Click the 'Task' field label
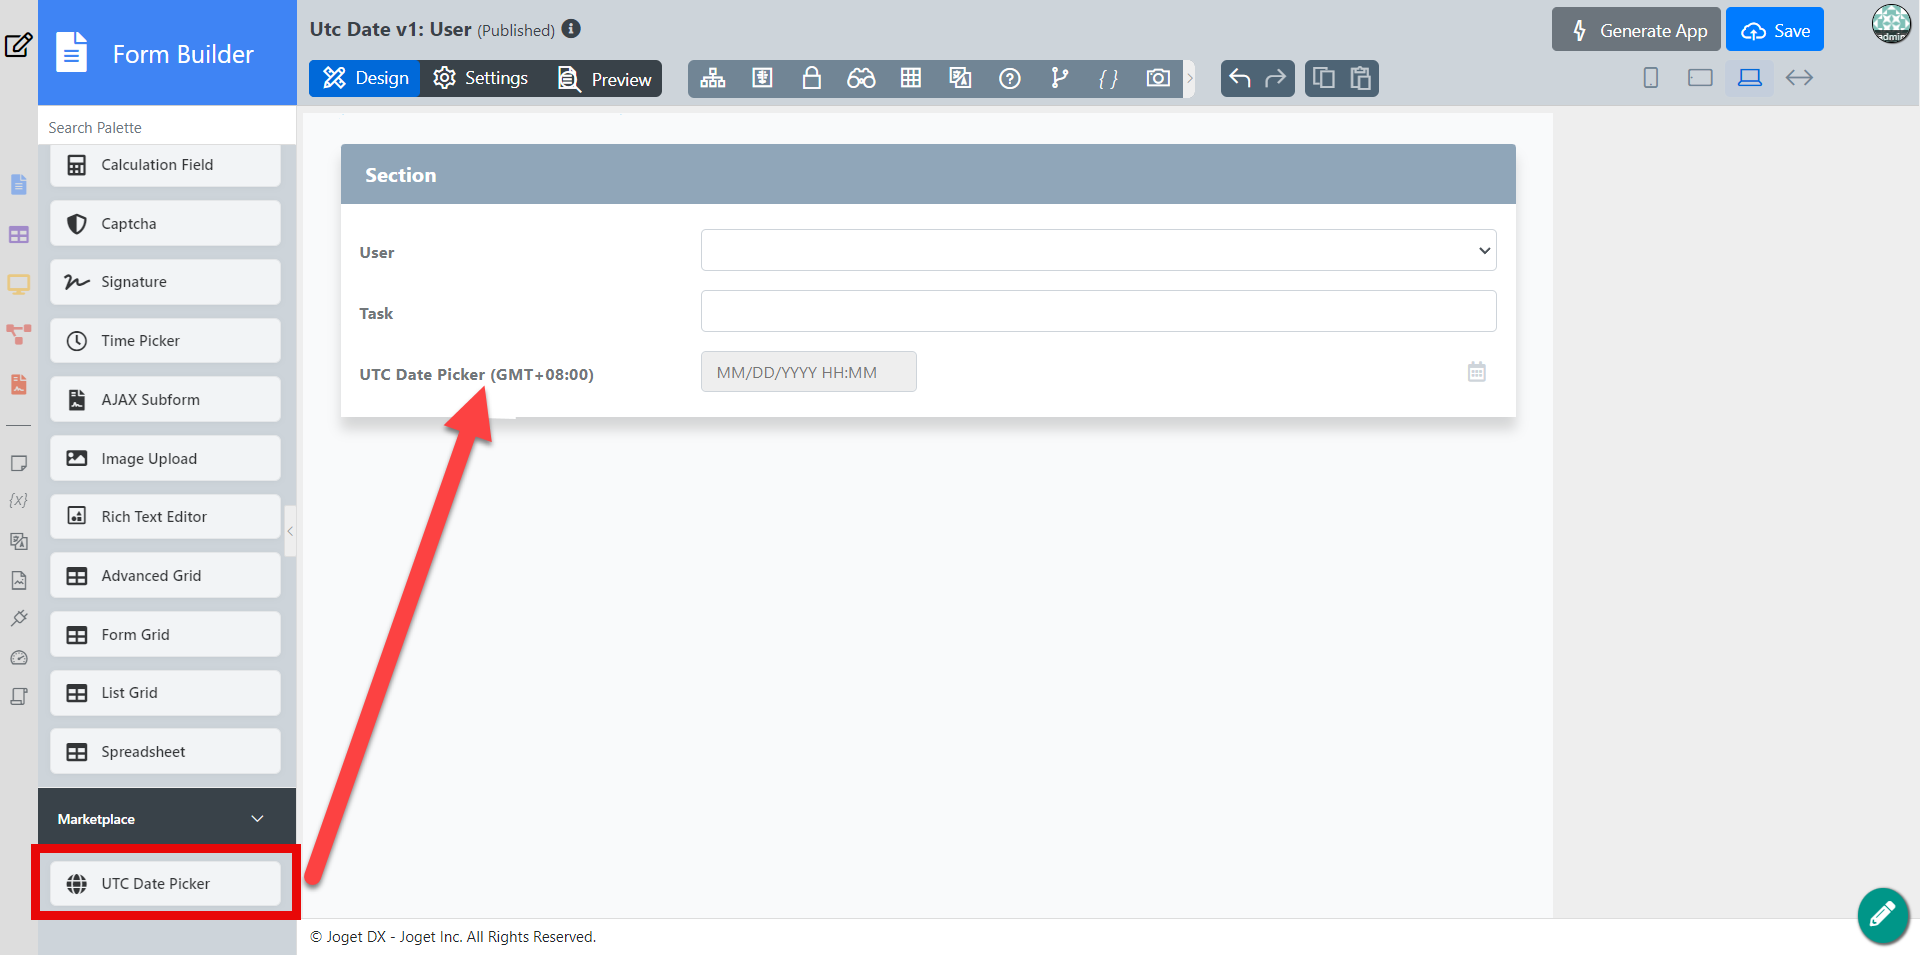 point(376,313)
